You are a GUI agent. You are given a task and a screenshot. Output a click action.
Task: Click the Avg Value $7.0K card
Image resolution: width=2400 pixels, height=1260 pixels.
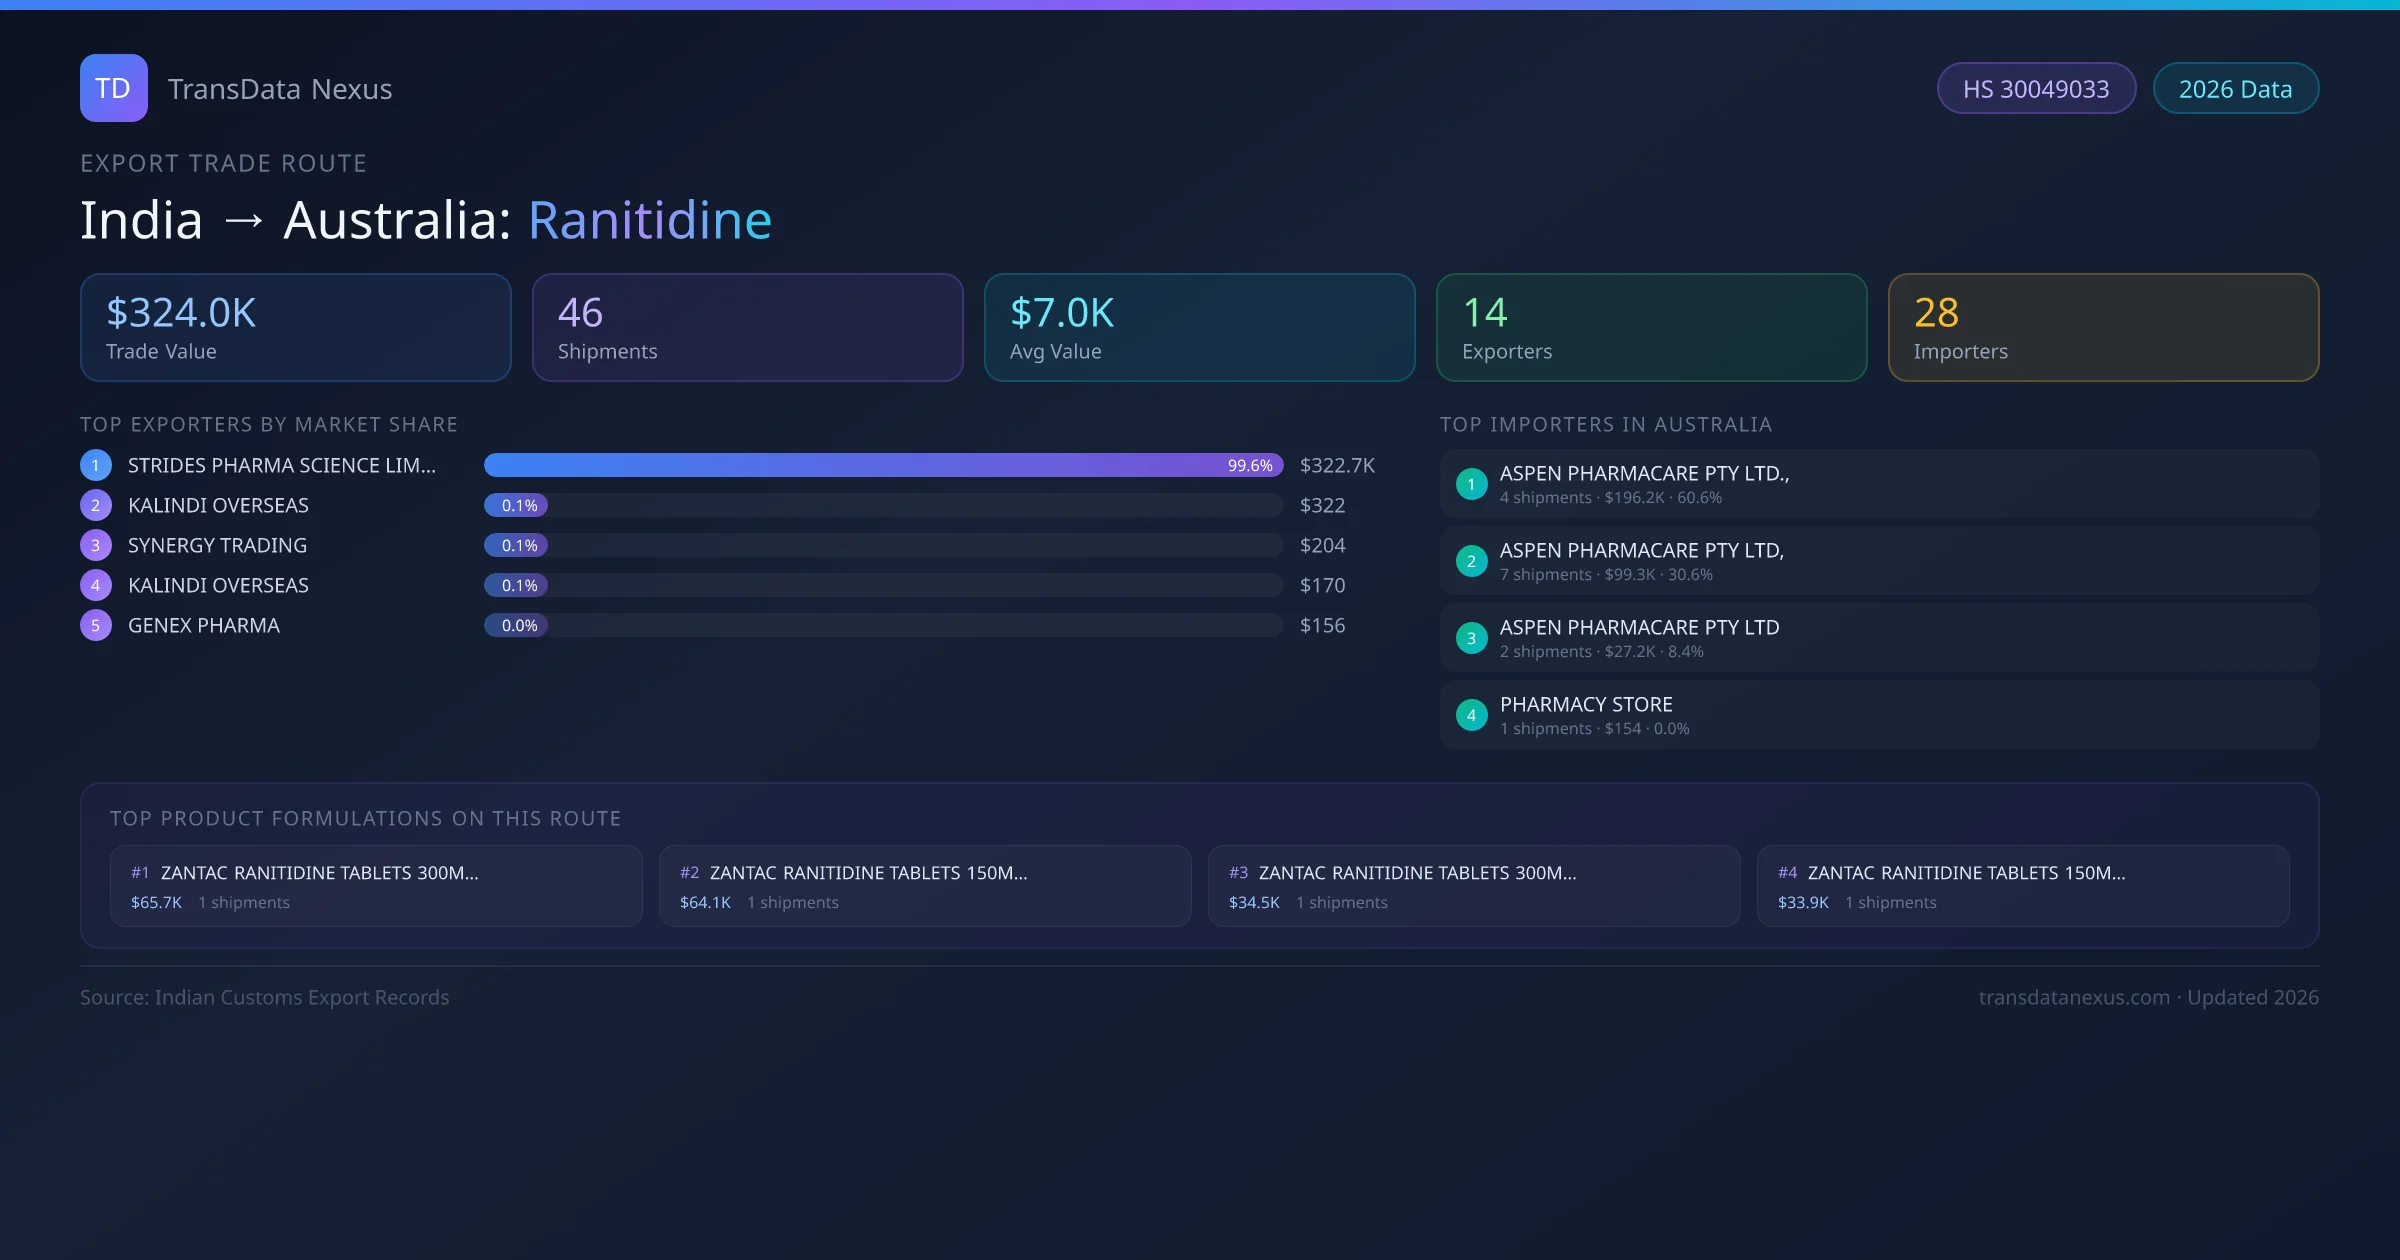coord(1199,327)
